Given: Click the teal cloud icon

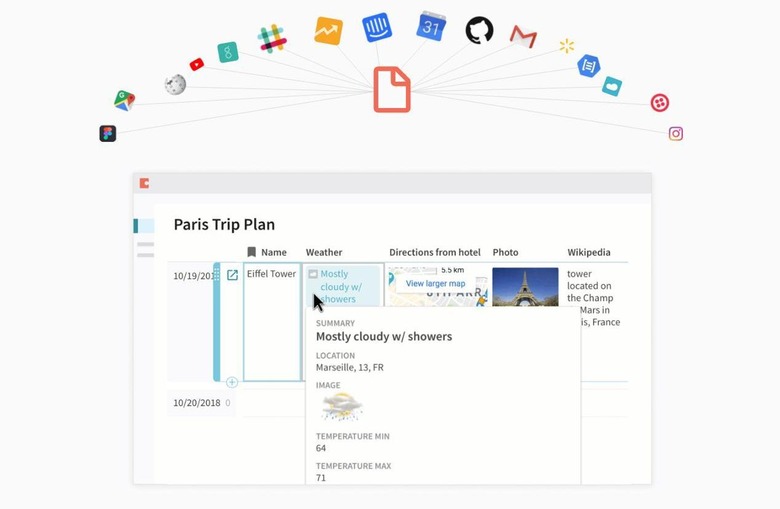Looking at the screenshot, I should click(x=612, y=86).
